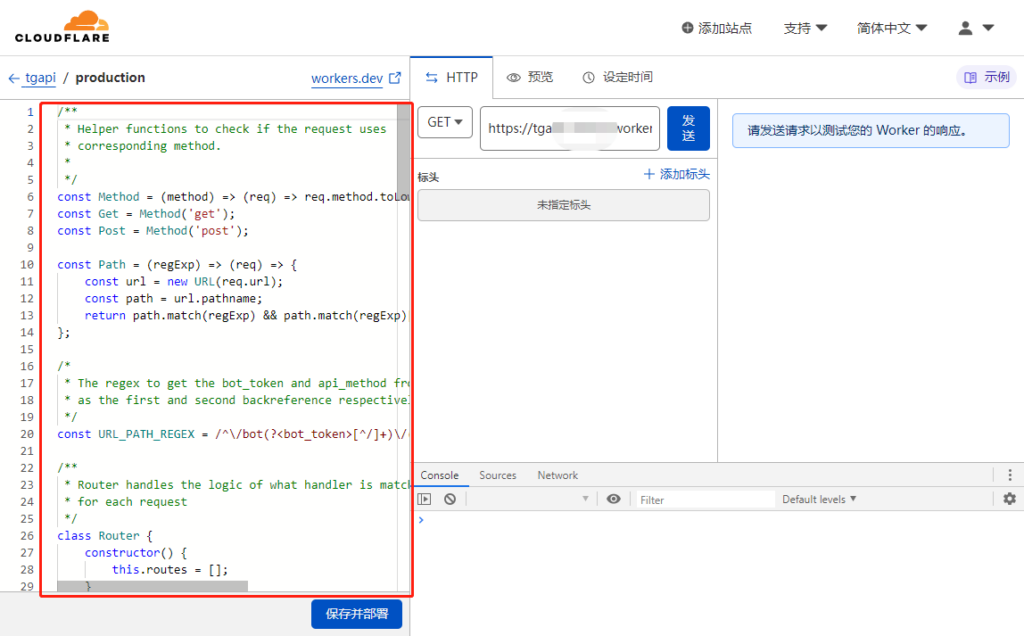Show the console sidebar

[425, 499]
